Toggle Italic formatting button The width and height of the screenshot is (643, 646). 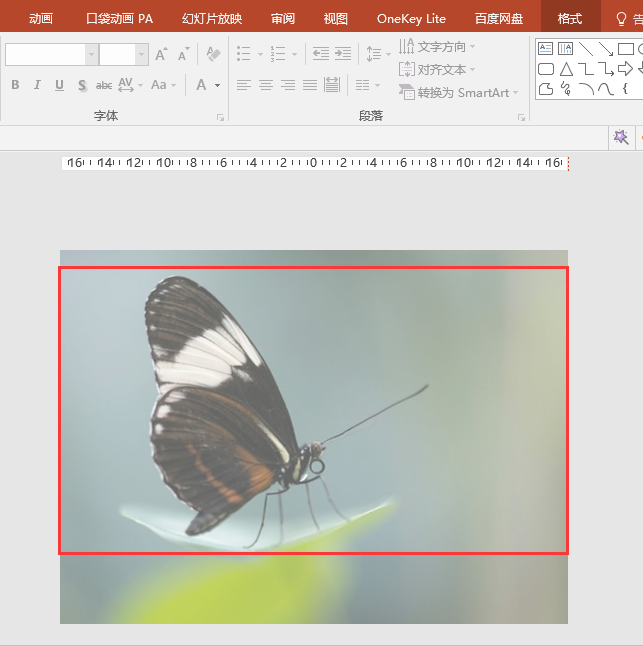click(37, 85)
